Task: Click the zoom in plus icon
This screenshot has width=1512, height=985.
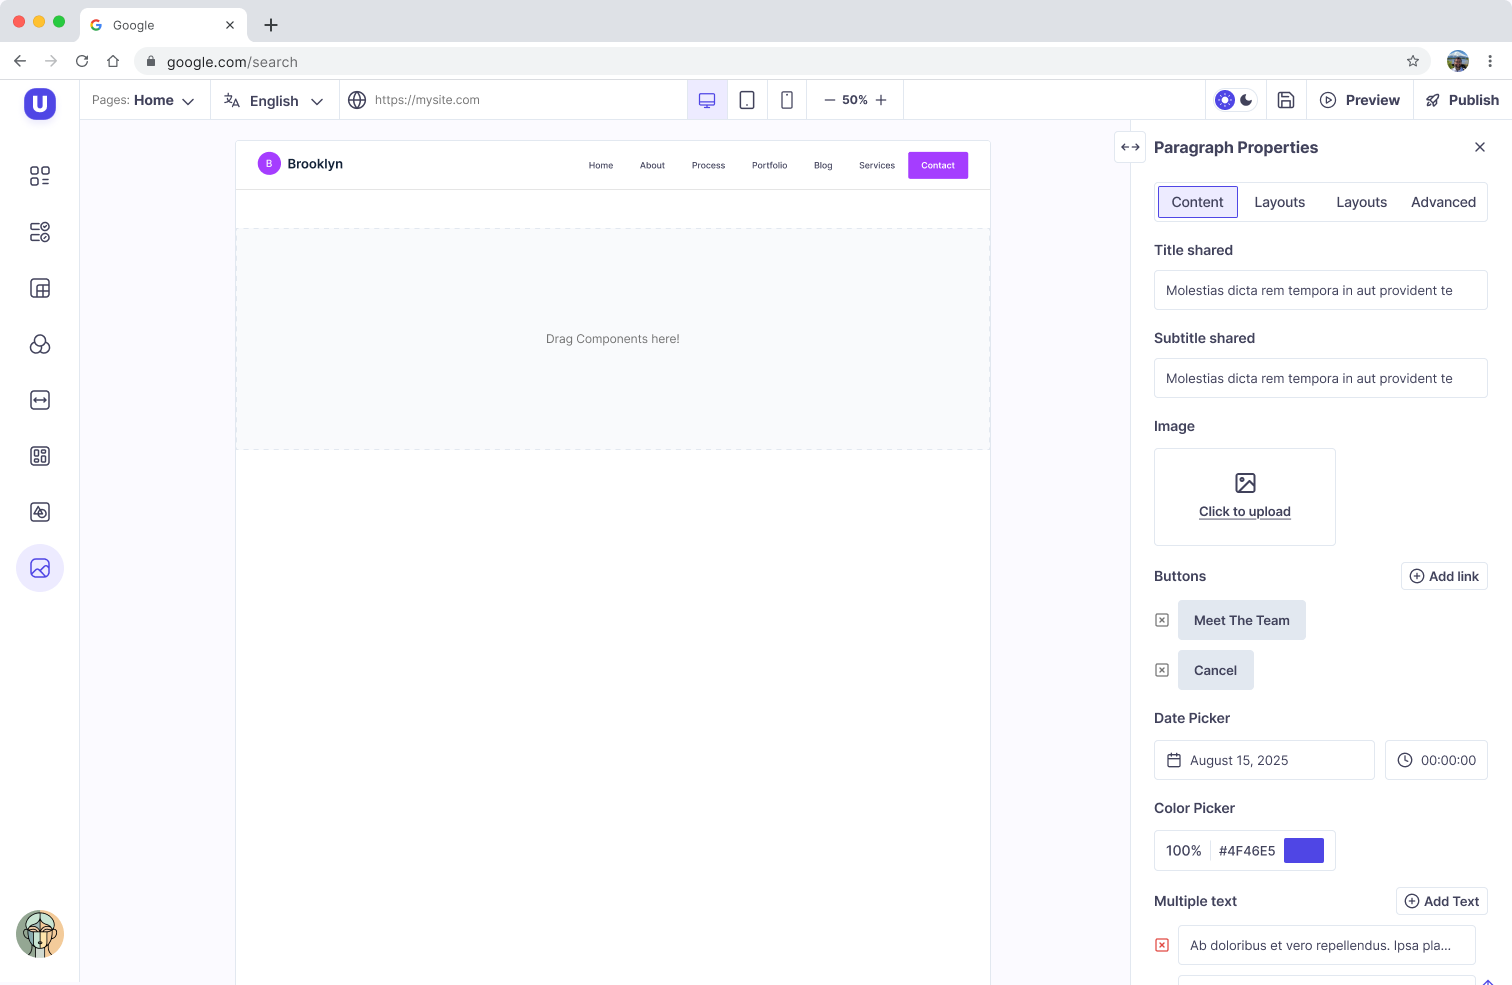Action: tap(881, 100)
